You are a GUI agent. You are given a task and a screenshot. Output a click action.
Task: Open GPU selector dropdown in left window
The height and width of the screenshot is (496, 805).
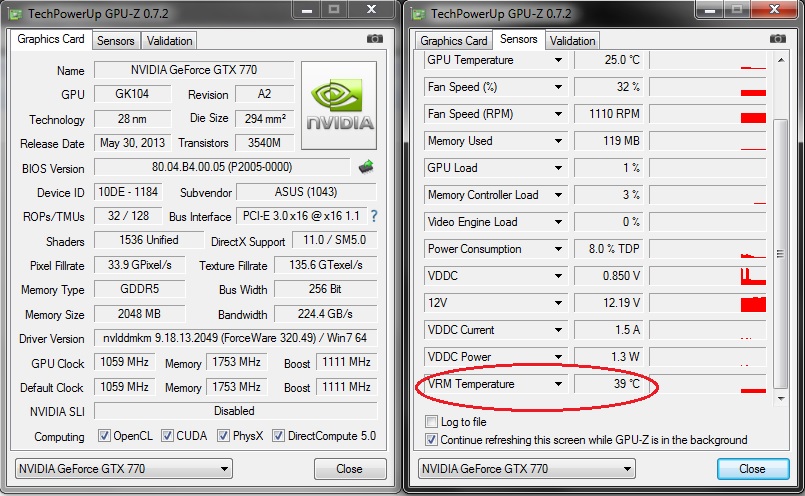coord(123,469)
